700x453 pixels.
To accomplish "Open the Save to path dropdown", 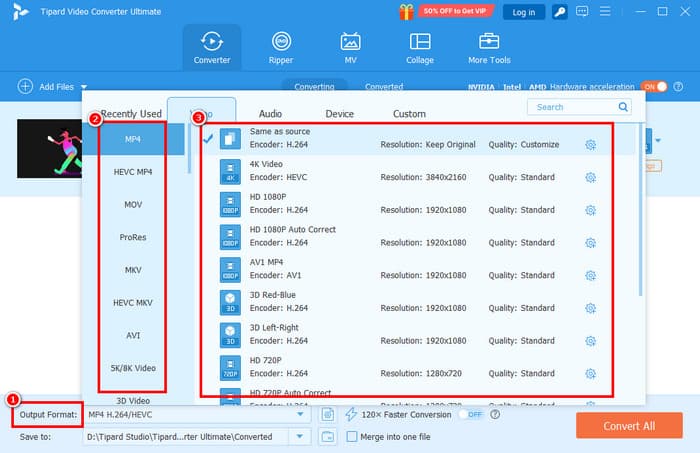I will [x=300, y=436].
